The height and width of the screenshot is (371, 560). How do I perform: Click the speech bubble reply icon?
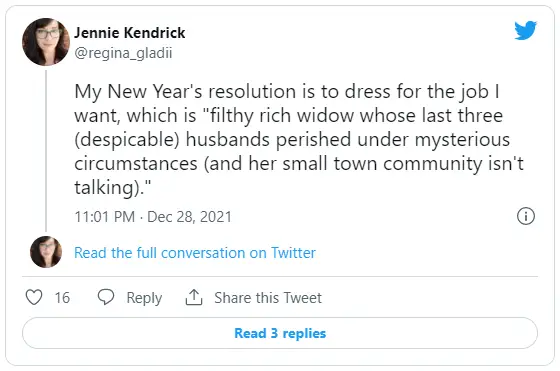(x=106, y=297)
